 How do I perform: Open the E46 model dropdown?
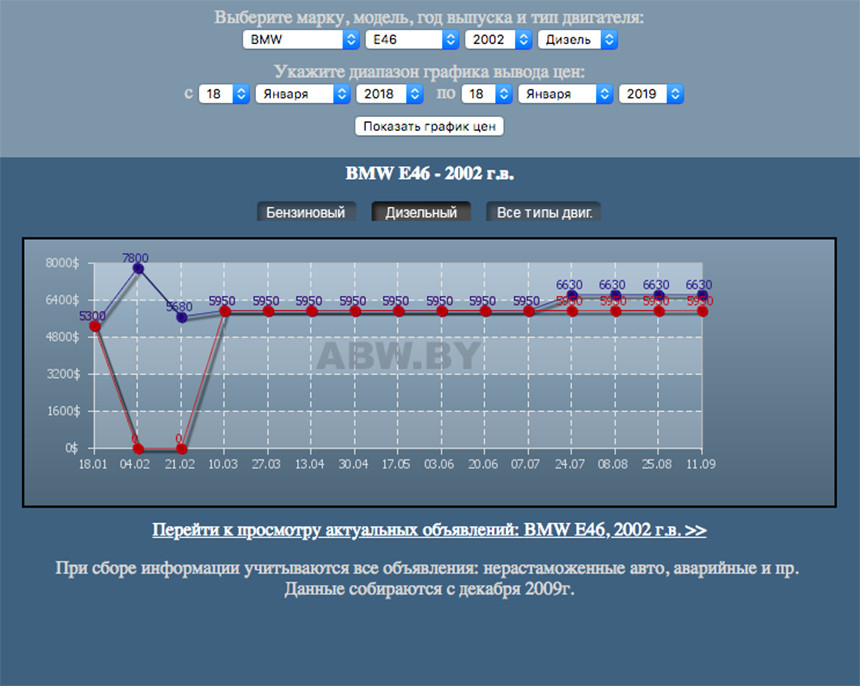click(412, 39)
